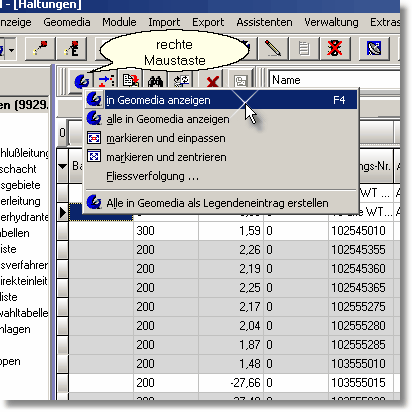Click the crossed-out red figure icon

(335, 49)
